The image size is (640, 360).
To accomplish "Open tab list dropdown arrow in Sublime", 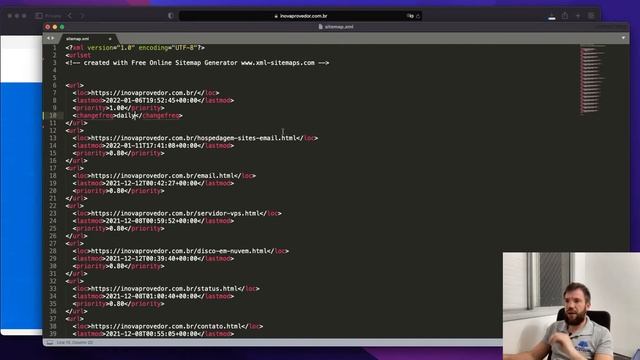I will click(x=623, y=38).
